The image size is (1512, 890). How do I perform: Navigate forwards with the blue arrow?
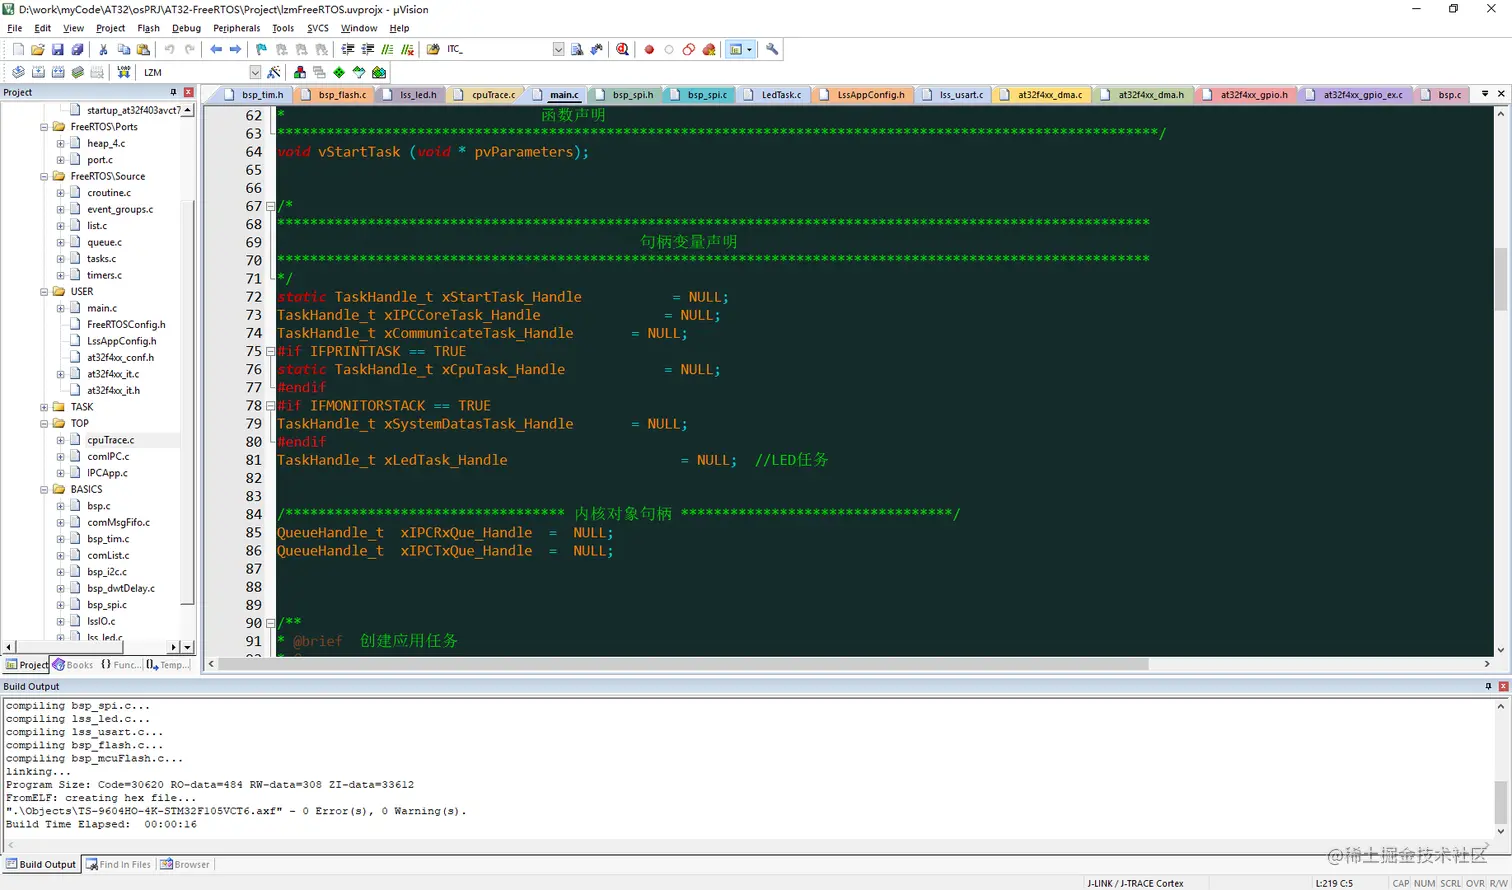[x=236, y=49]
